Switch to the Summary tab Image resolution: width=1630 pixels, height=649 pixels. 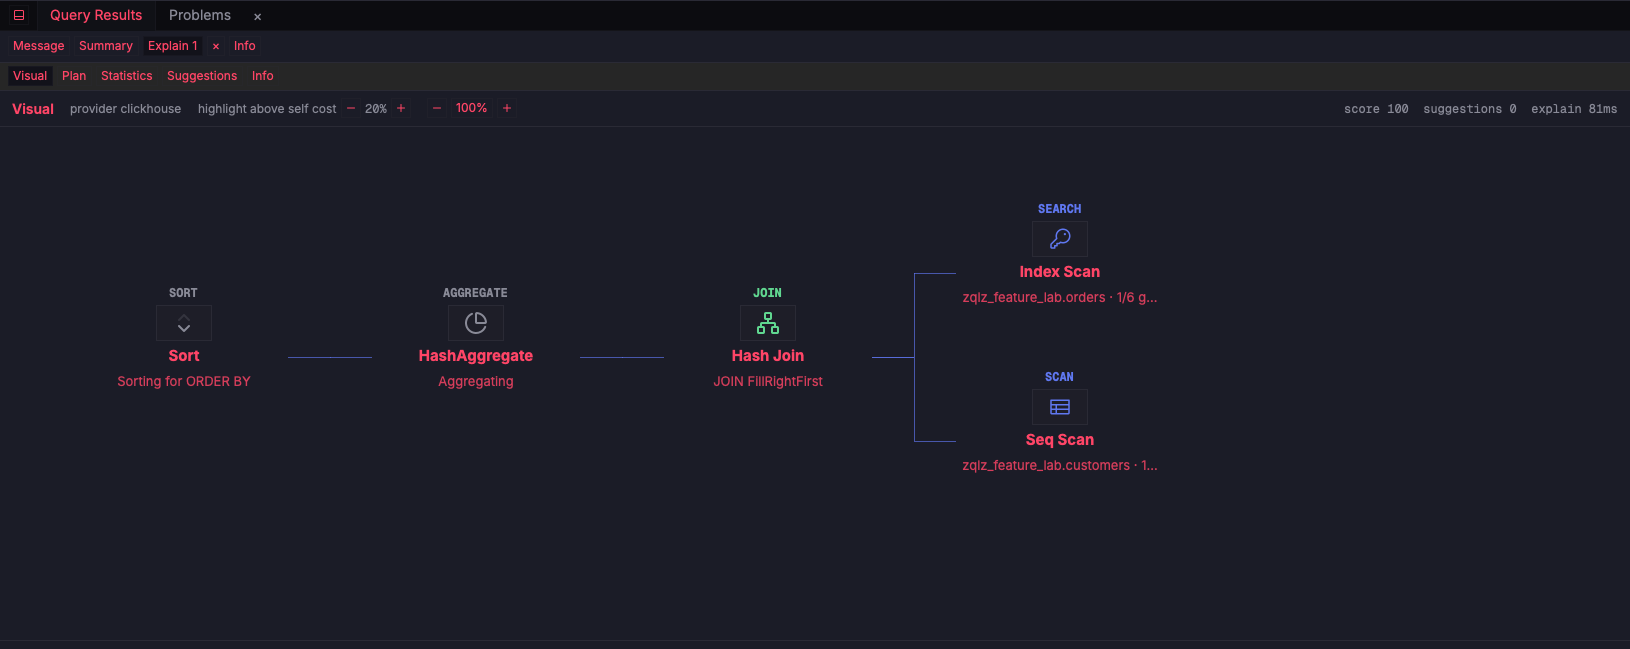(x=106, y=46)
